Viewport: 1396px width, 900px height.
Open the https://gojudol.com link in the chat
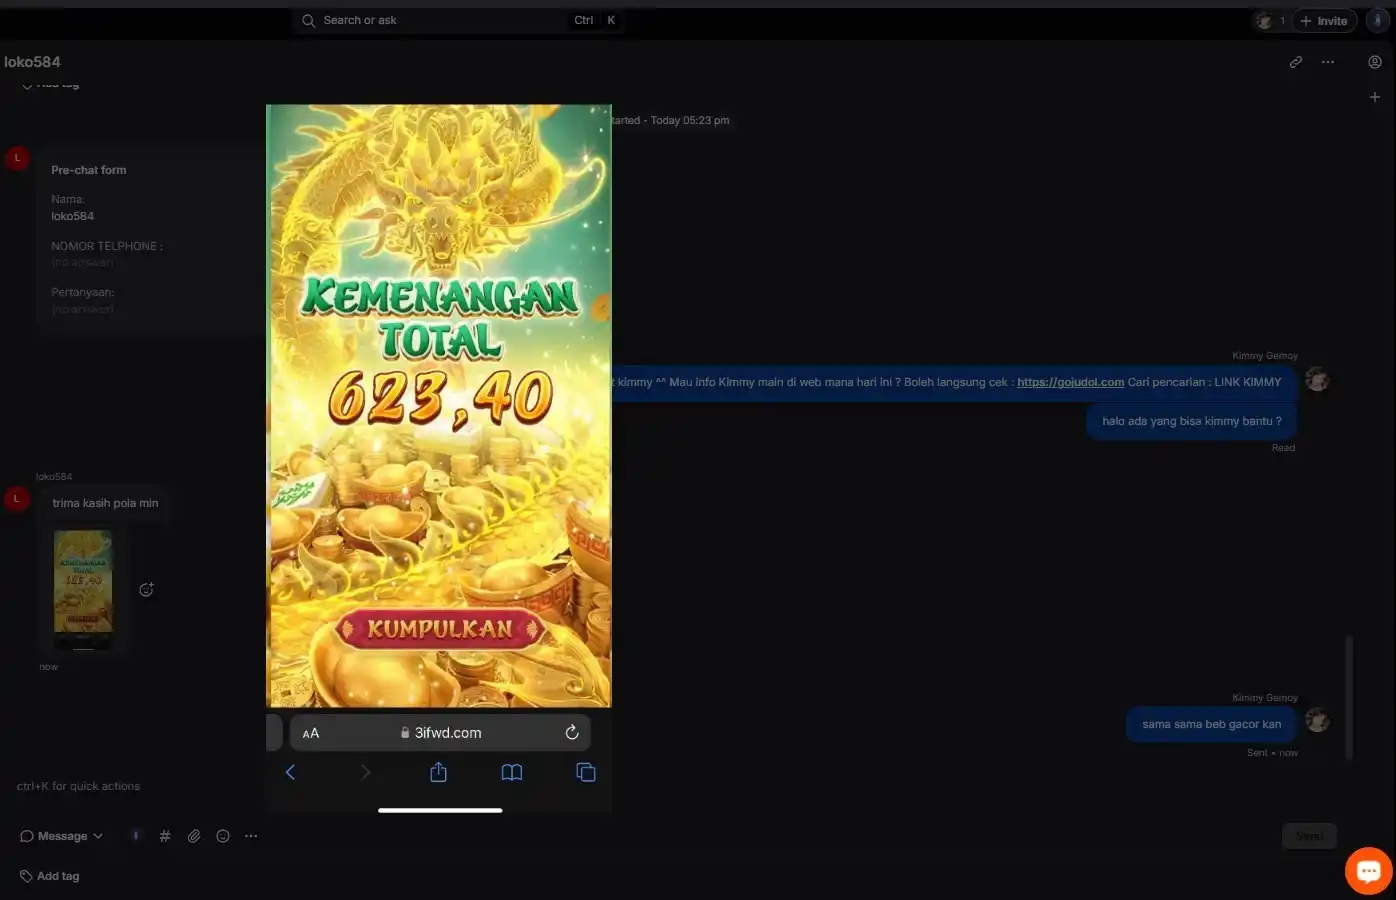[1070, 381]
